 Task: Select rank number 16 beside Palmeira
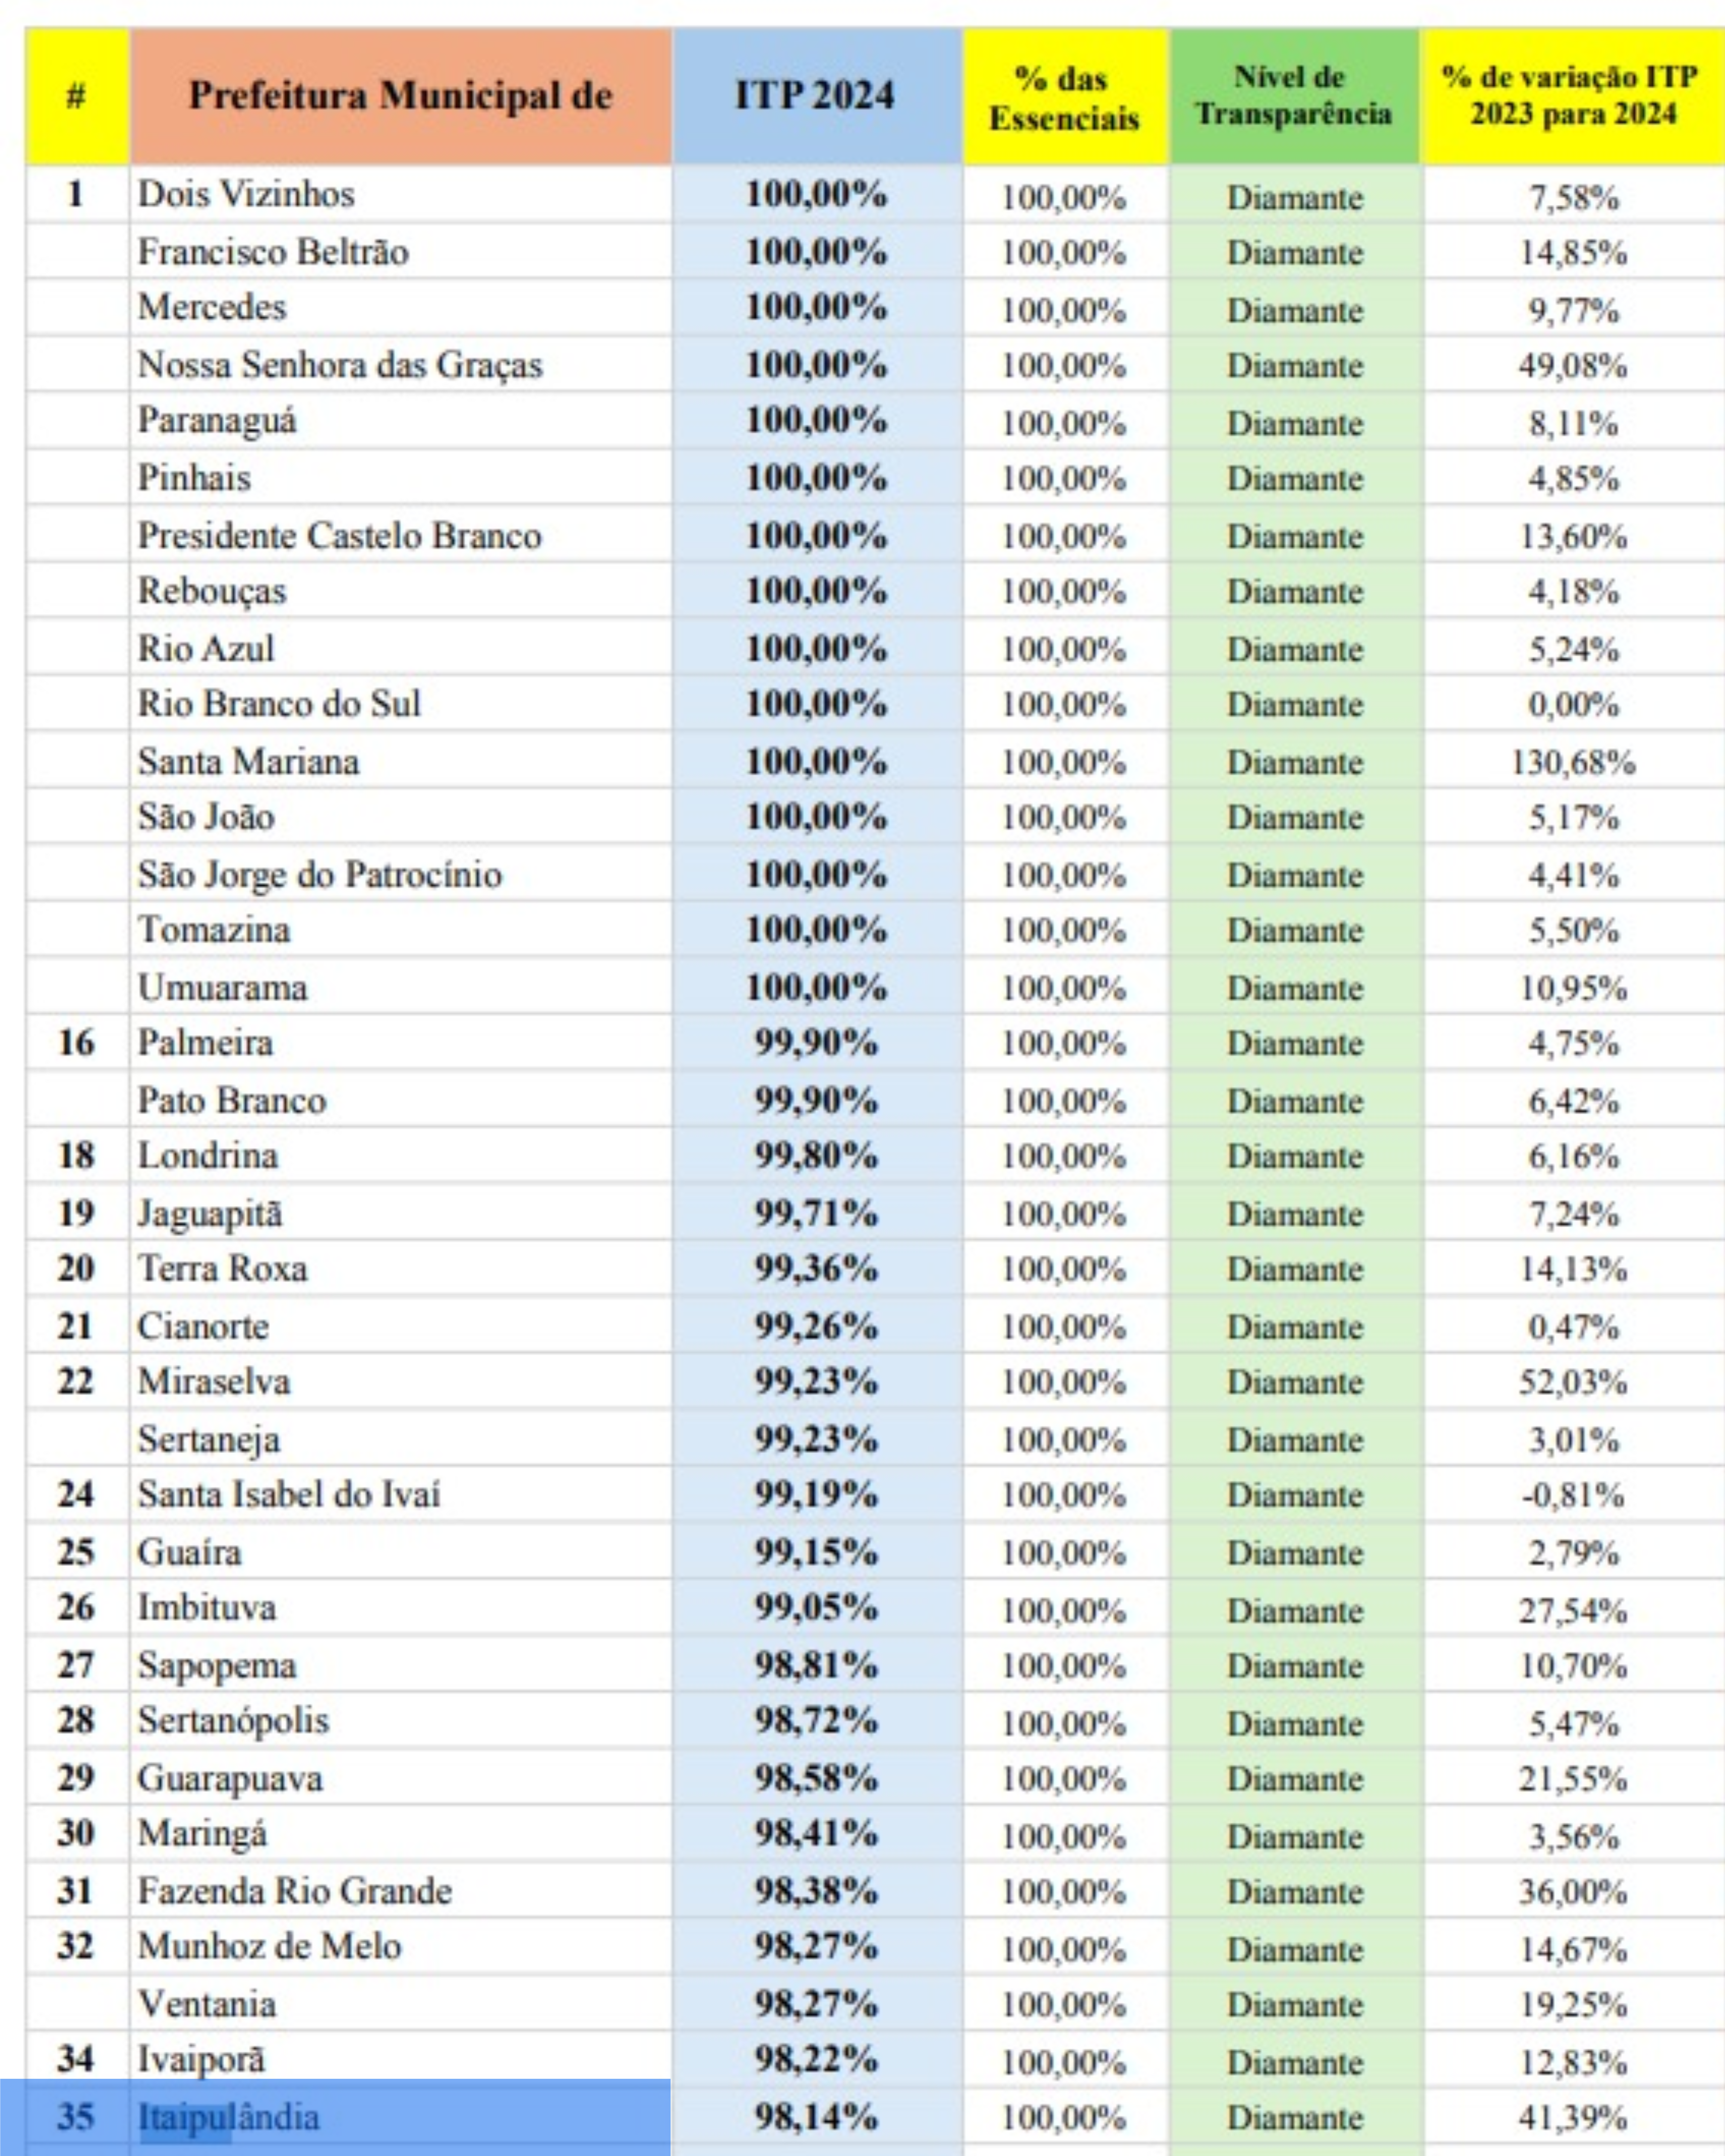tap(76, 1043)
